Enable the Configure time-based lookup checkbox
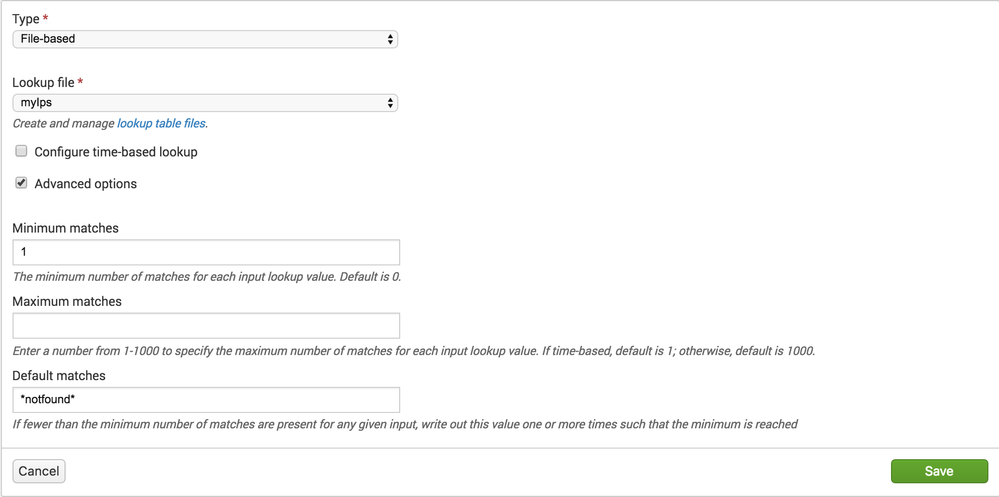Image resolution: width=999 pixels, height=497 pixels. [22, 152]
